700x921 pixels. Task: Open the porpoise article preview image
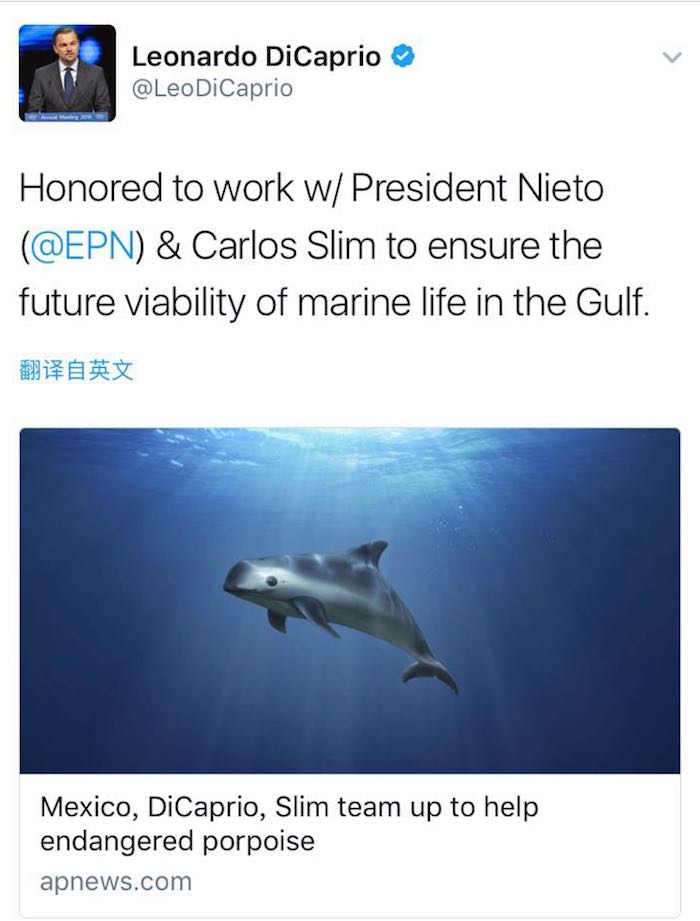pos(349,600)
